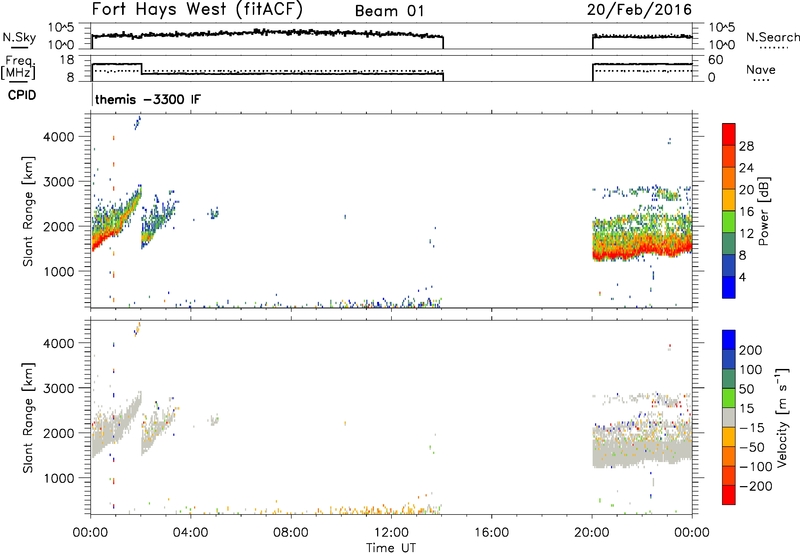The height and width of the screenshot is (554, 800).
Task: Click the 'Slant Range [km]' label of the velocity panel
Action: coord(28,418)
